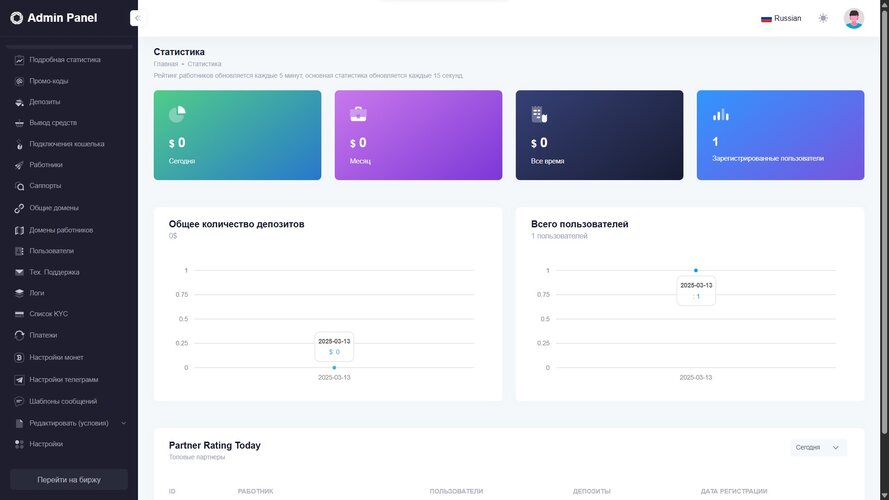Open the Russian language selector
889x500 pixels.
781,18
